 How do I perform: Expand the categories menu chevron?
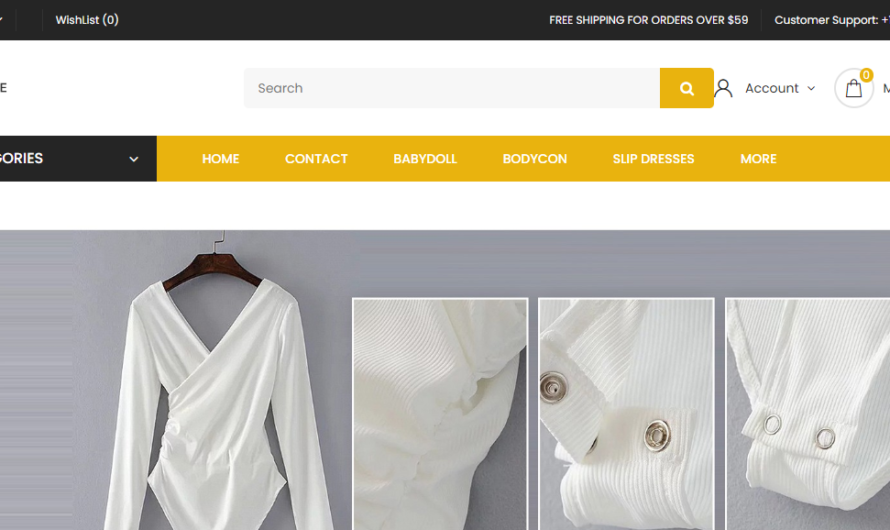click(133, 159)
